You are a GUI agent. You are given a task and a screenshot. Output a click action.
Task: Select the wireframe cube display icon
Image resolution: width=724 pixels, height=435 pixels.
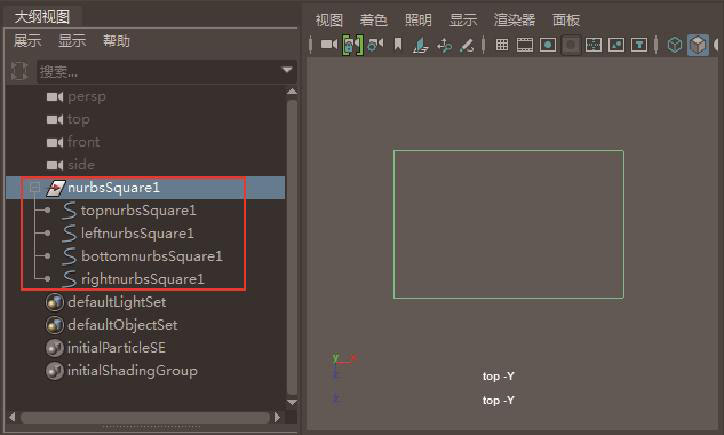coord(675,45)
